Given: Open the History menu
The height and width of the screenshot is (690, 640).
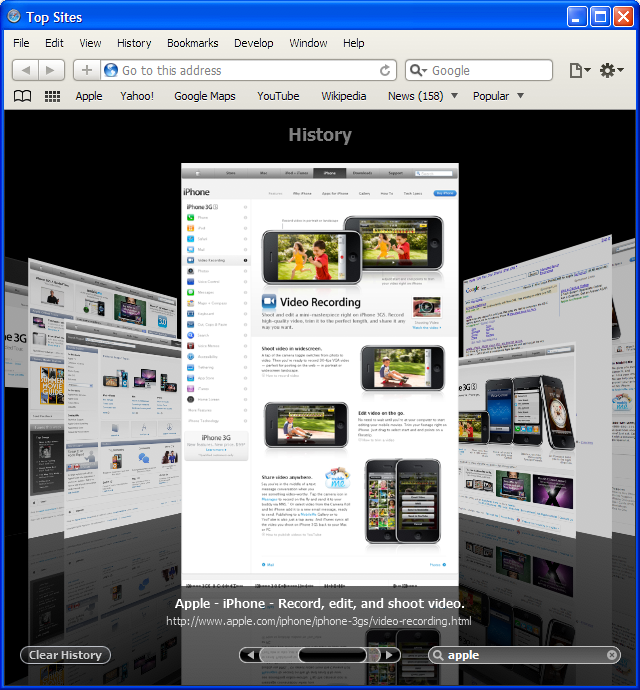Looking at the screenshot, I should coord(134,43).
